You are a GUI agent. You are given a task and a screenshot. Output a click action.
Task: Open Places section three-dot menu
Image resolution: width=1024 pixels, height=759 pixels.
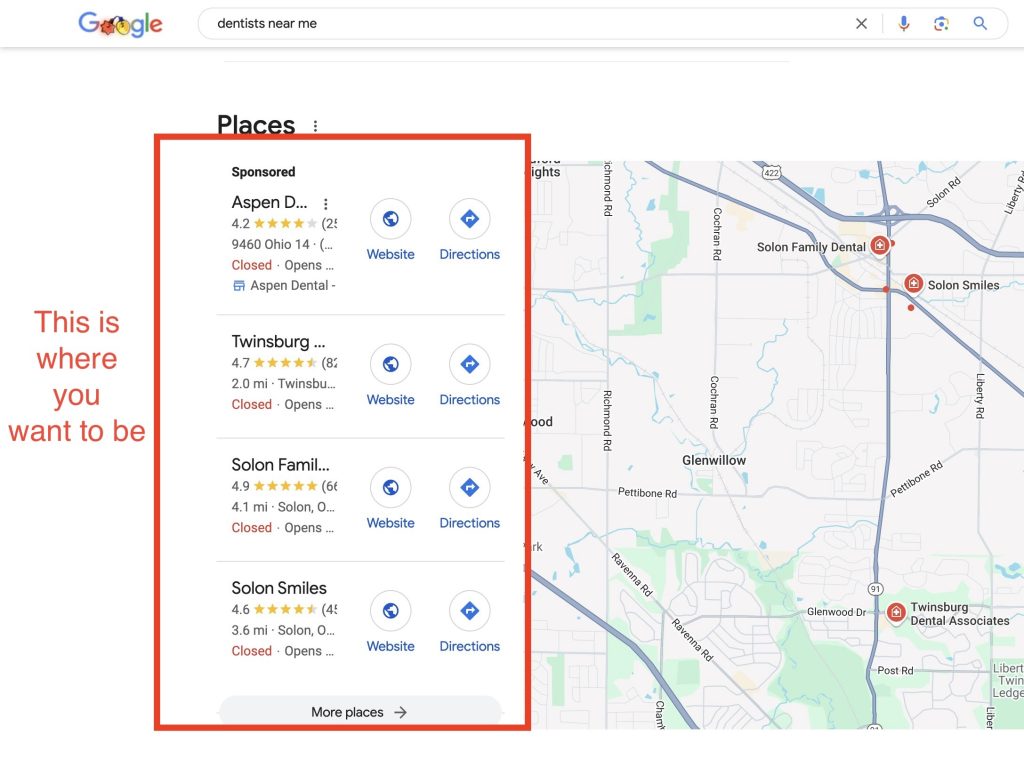(316, 126)
